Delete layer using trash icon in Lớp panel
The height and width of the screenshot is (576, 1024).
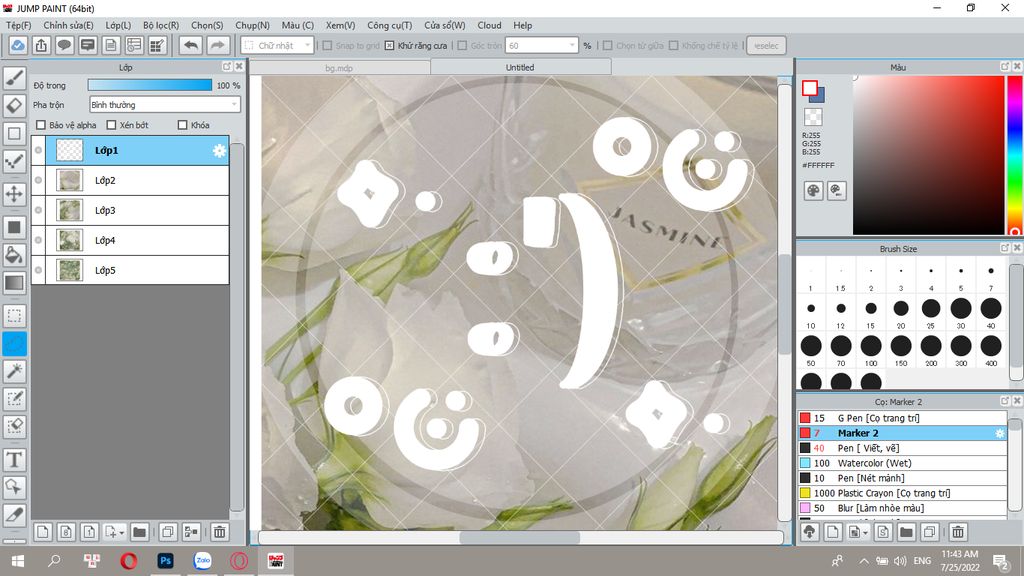click(x=219, y=532)
